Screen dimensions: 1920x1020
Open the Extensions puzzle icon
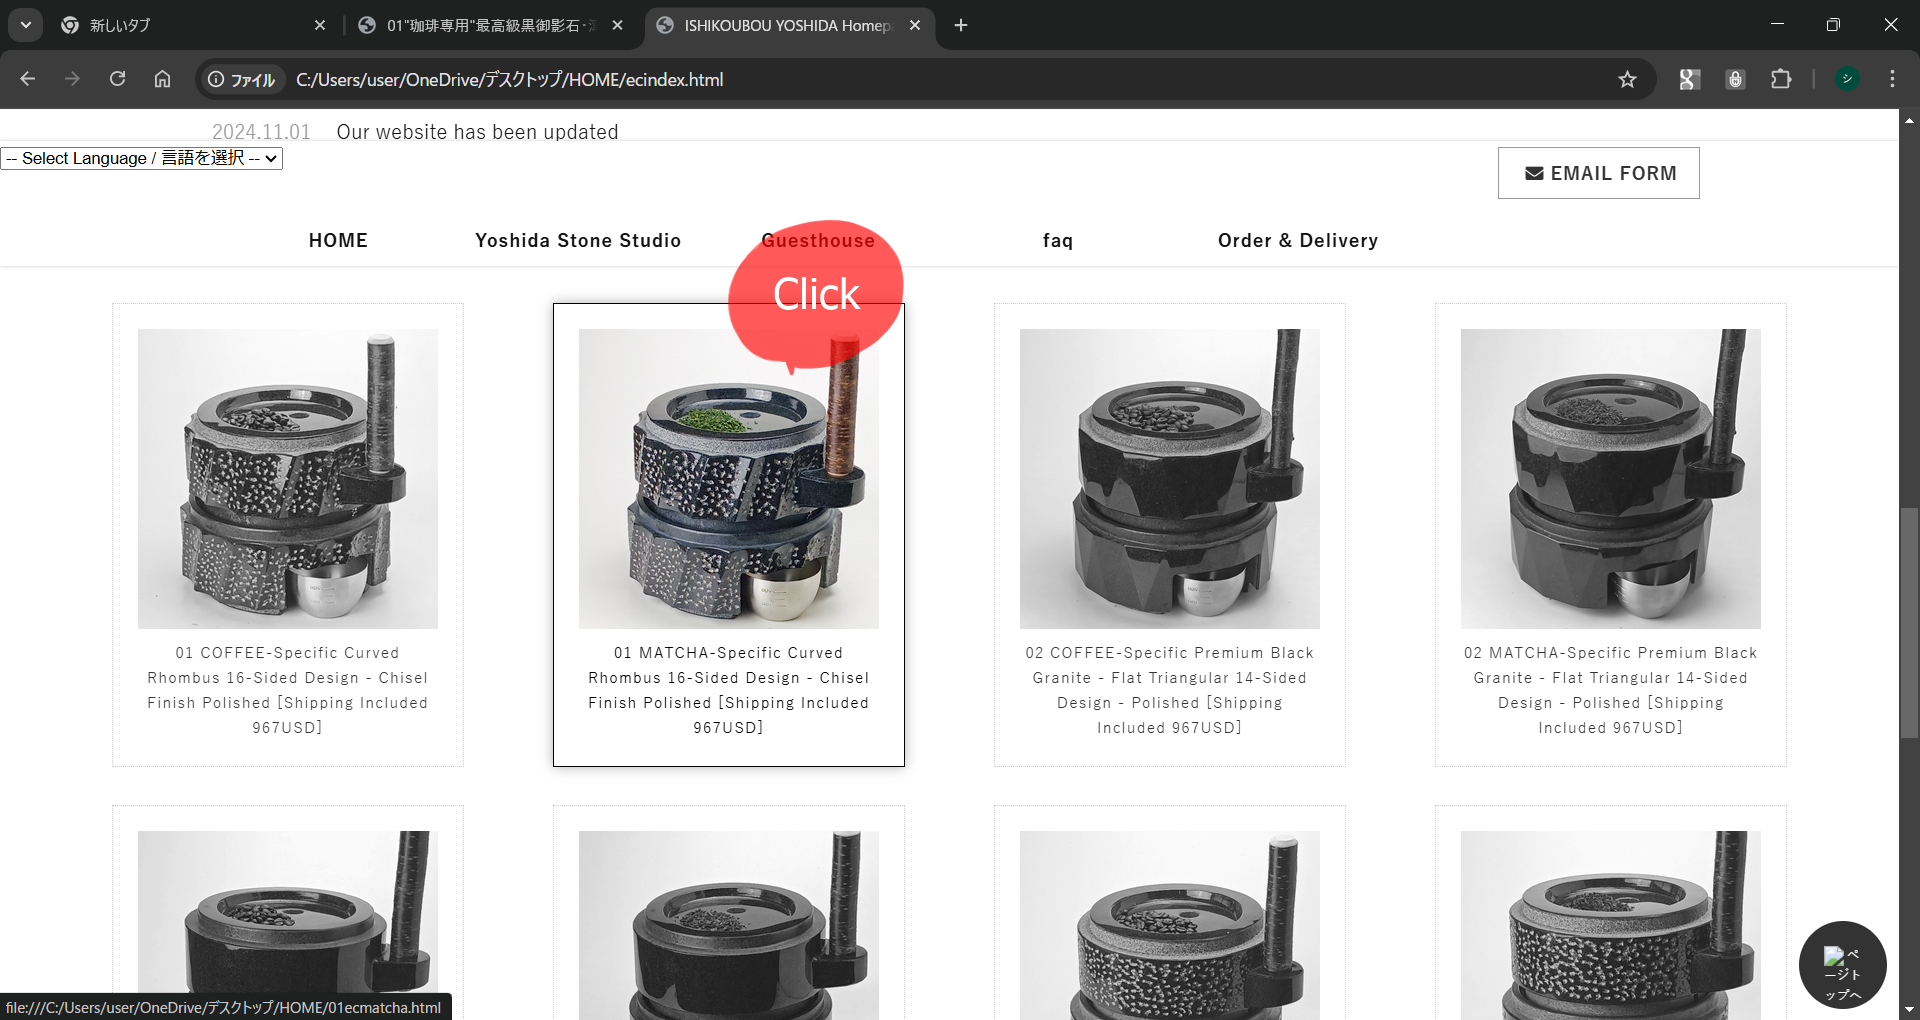coord(1781,79)
